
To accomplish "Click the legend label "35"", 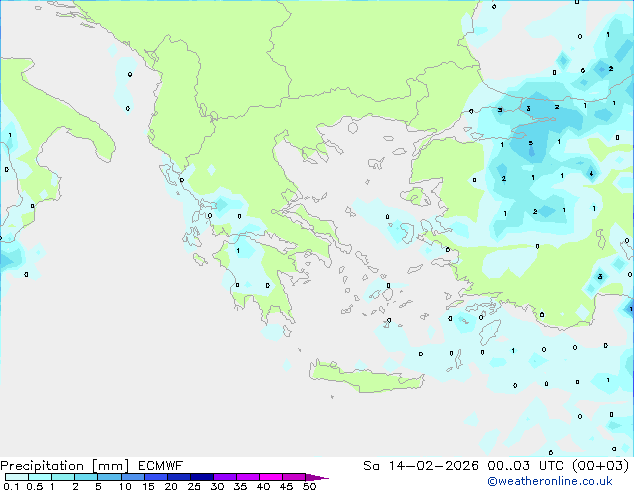I will click(240, 486).
